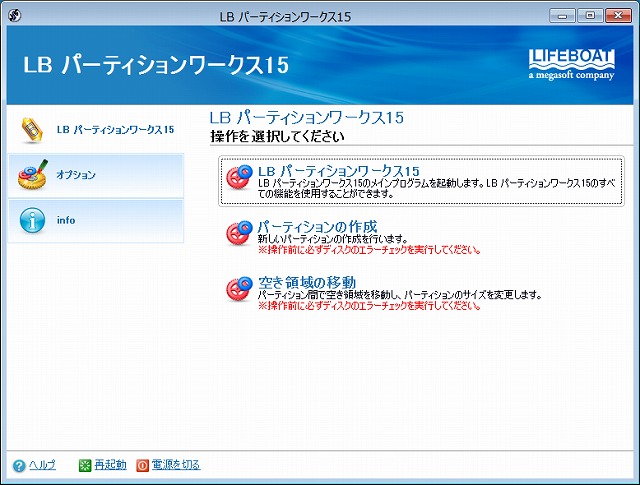Click the 電源を切る link
The width and height of the screenshot is (640, 485).
point(176,465)
